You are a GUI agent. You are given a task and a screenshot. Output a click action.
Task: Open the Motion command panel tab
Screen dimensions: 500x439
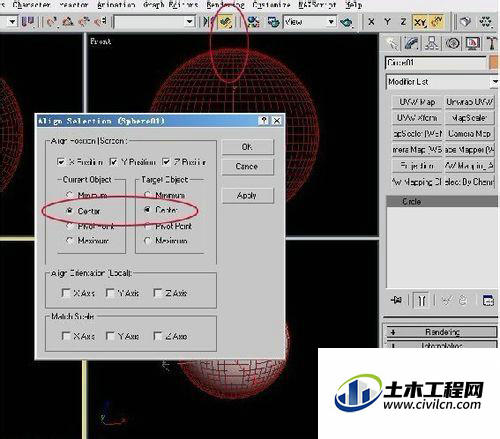452,43
